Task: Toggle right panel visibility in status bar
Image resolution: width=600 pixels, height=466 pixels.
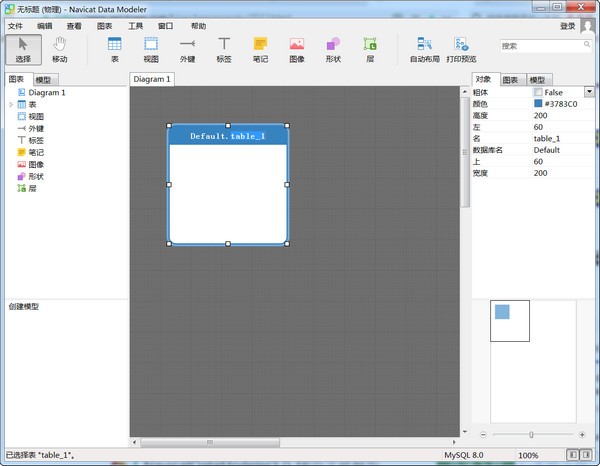Action: point(587,455)
